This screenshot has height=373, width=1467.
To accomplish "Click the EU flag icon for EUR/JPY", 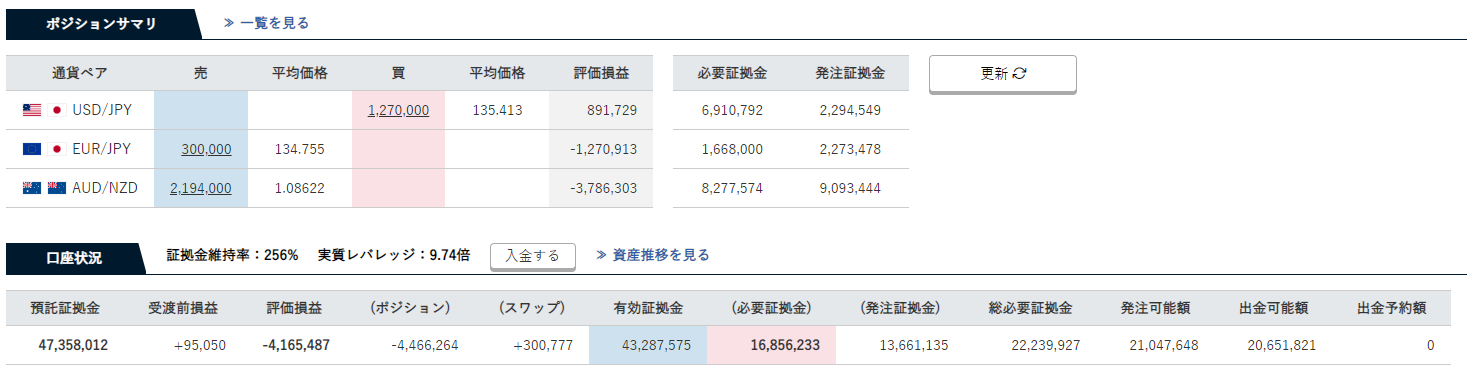I will point(32,149).
